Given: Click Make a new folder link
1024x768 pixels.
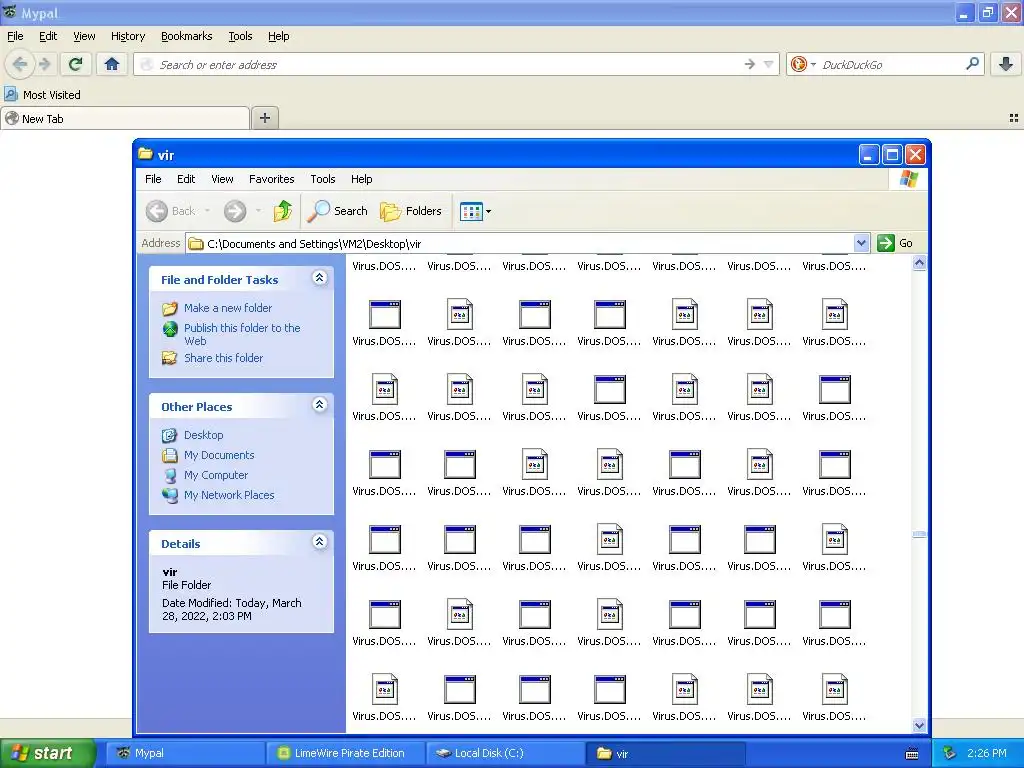Looking at the screenshot, I should (x=227, y=308).
